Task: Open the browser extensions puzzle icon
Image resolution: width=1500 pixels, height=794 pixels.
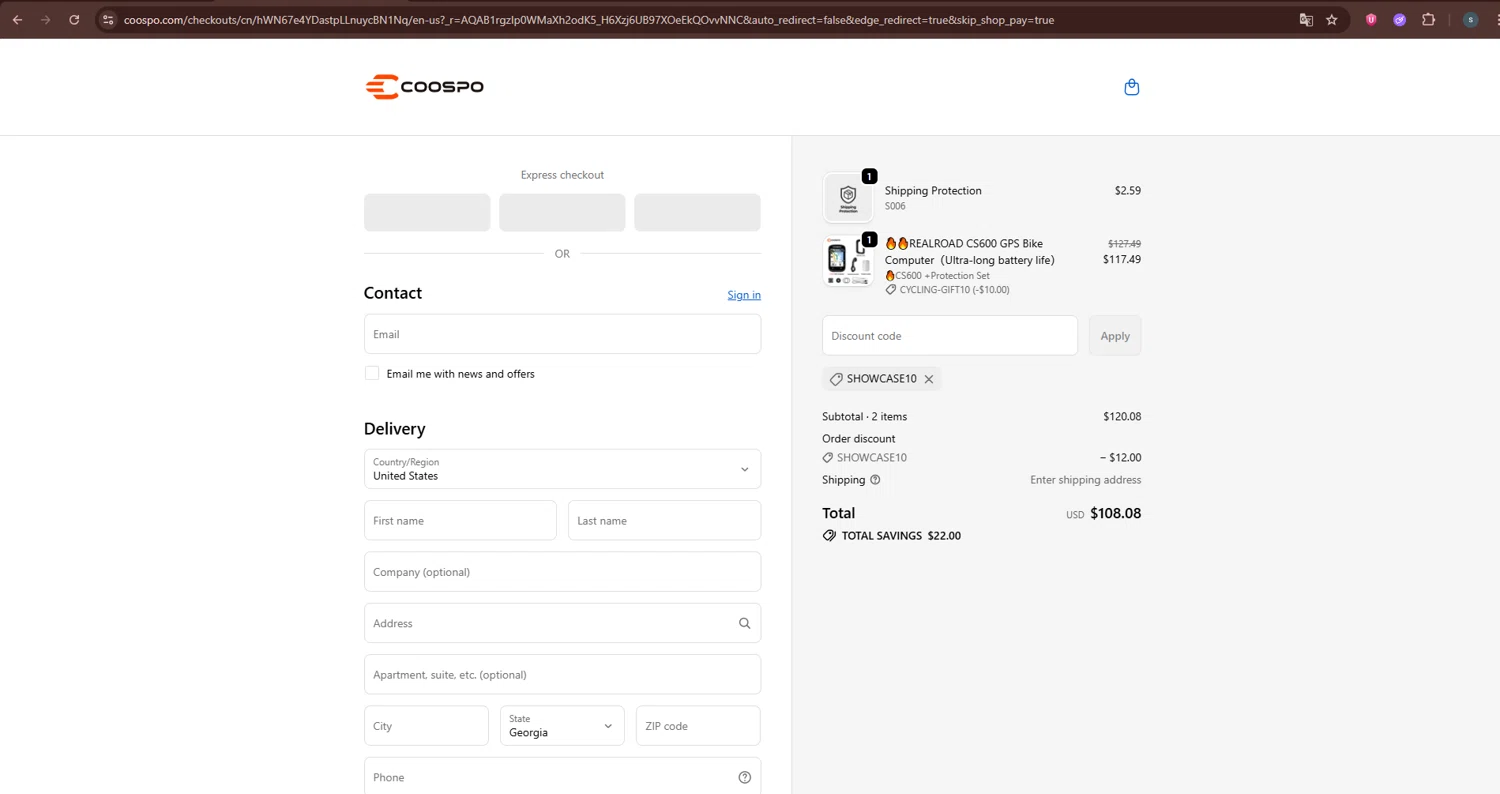Action: (1428, 19)
